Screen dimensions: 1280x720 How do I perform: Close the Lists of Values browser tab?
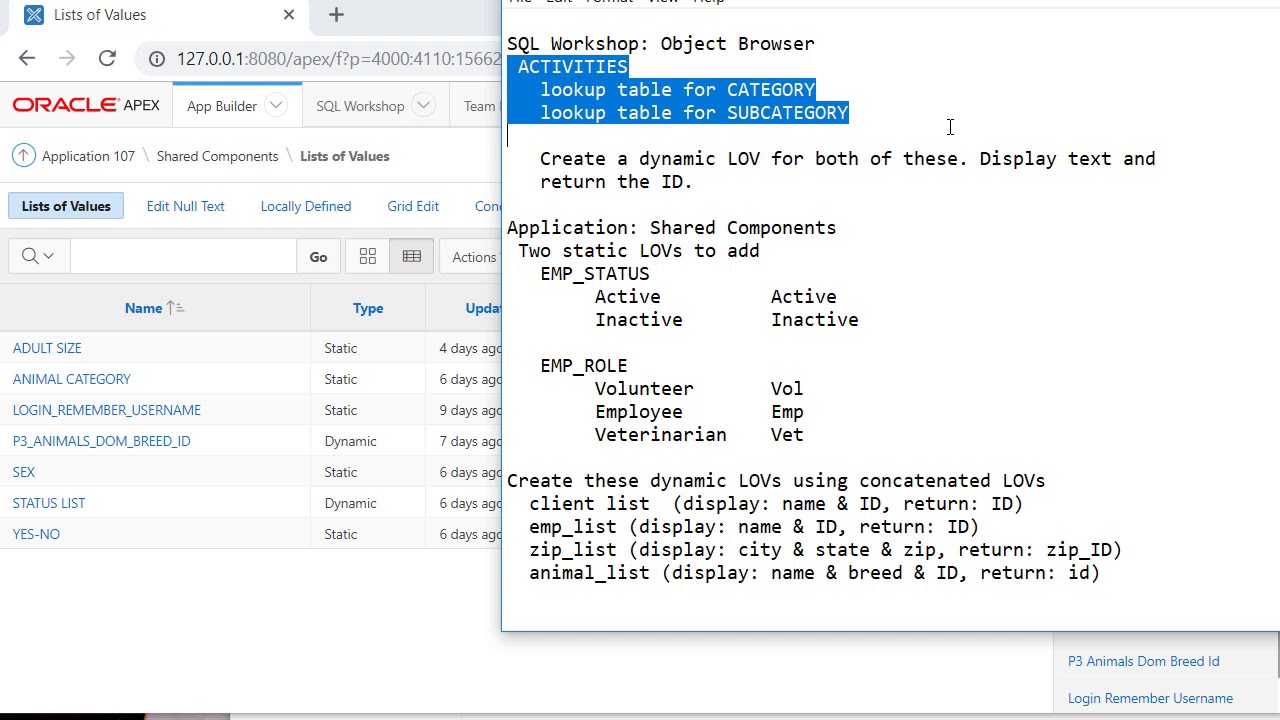tap(289, 15)
